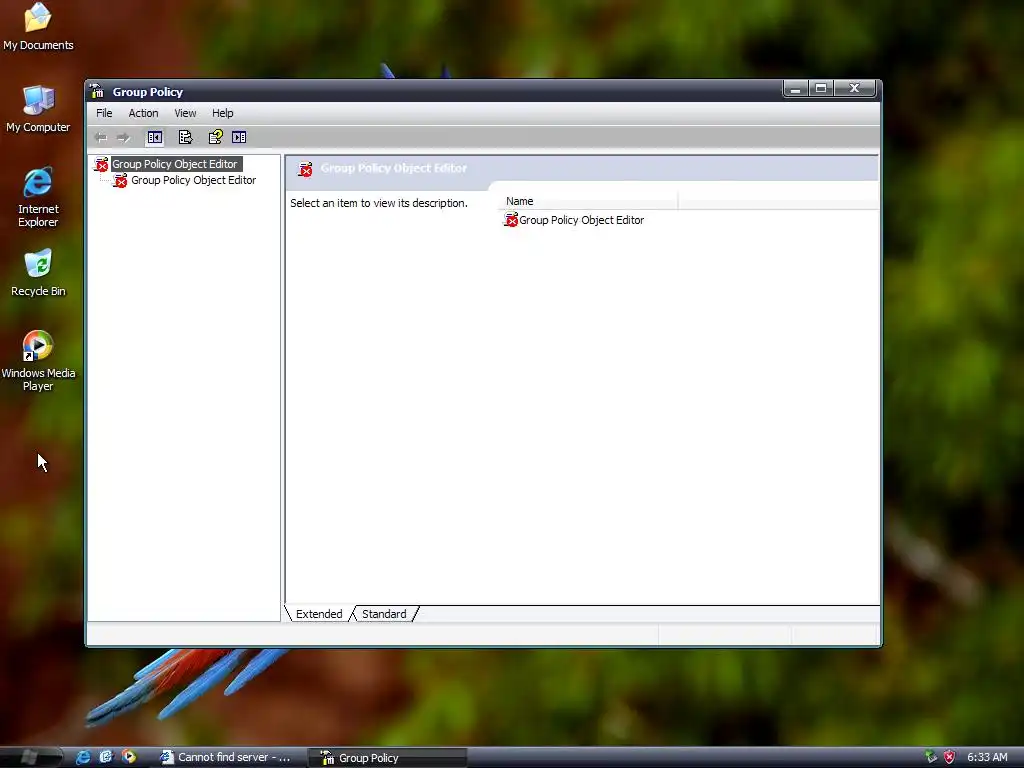Switch to the Extended tab
1024x768 pixels.
click(319, 614)
